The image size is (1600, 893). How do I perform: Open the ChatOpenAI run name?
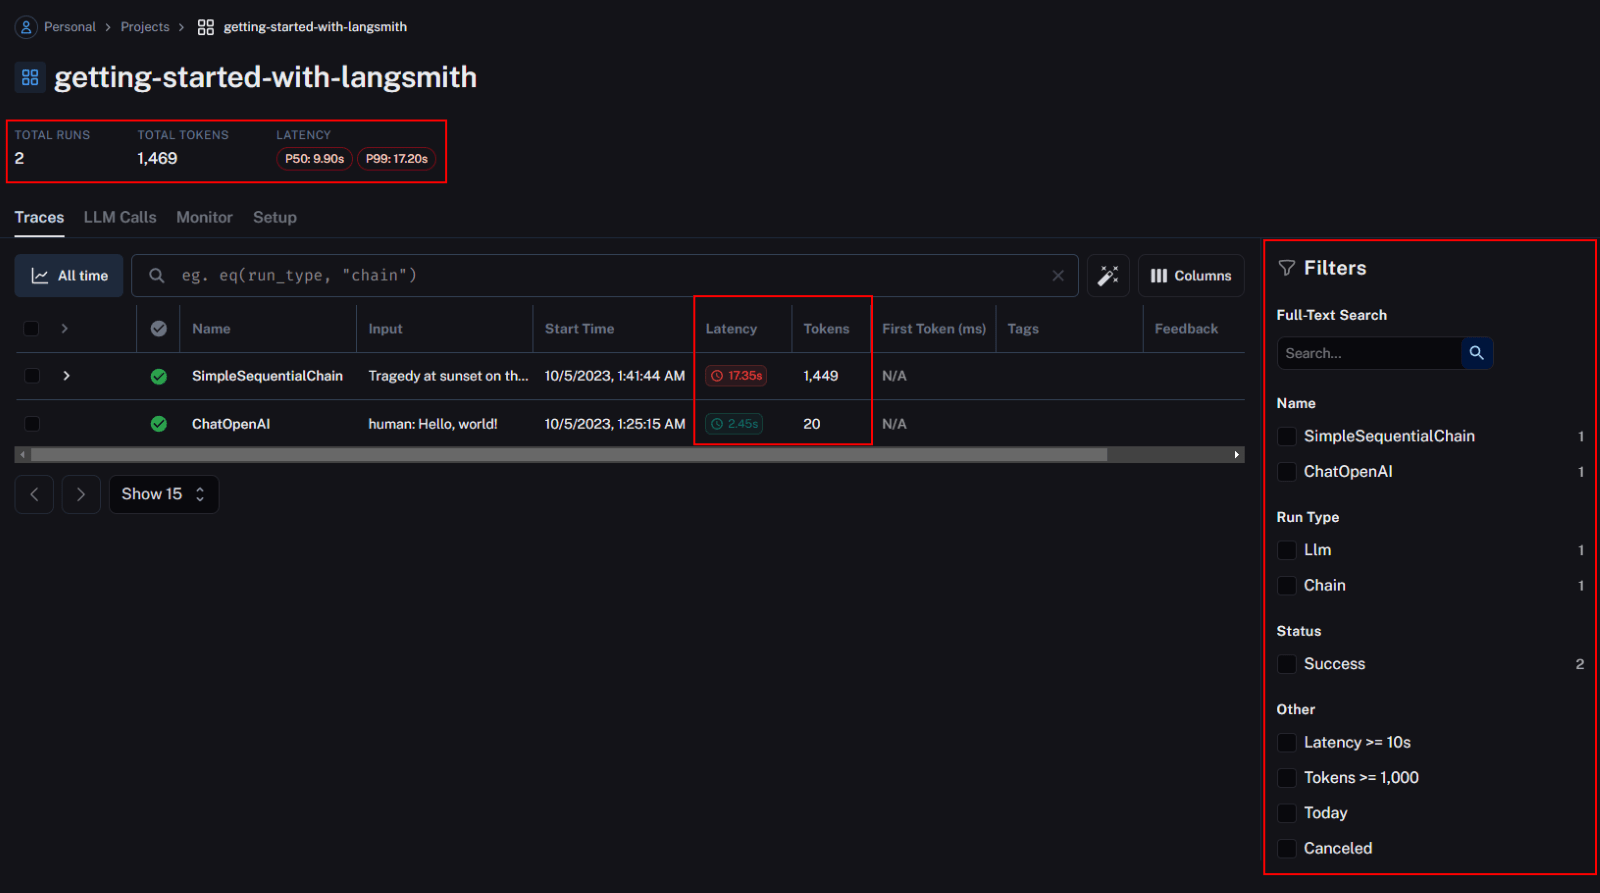point(231,424)
